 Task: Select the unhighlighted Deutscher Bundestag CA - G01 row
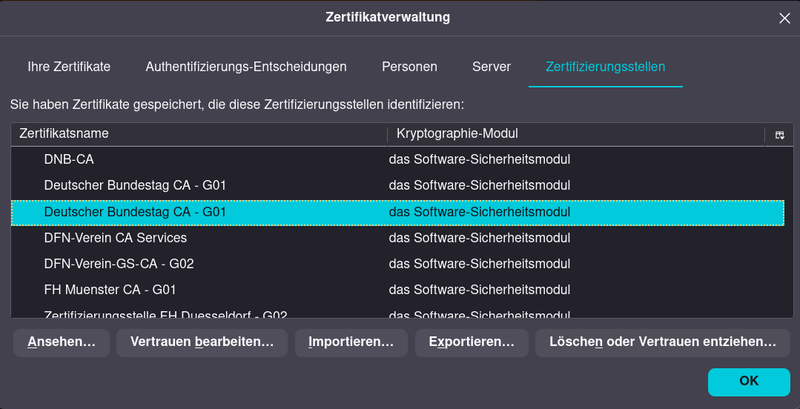[397, 185]
